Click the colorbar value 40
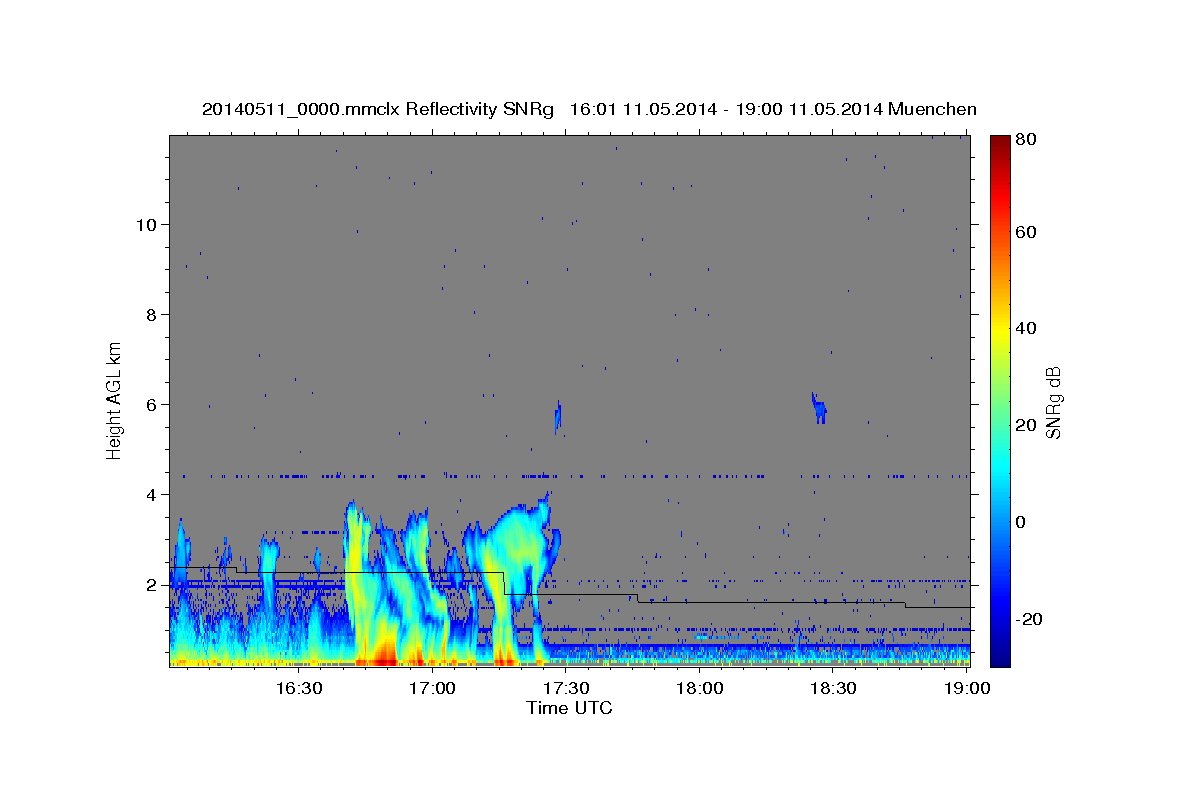This screenshot has width=1200, height=800. [1025, 328]
